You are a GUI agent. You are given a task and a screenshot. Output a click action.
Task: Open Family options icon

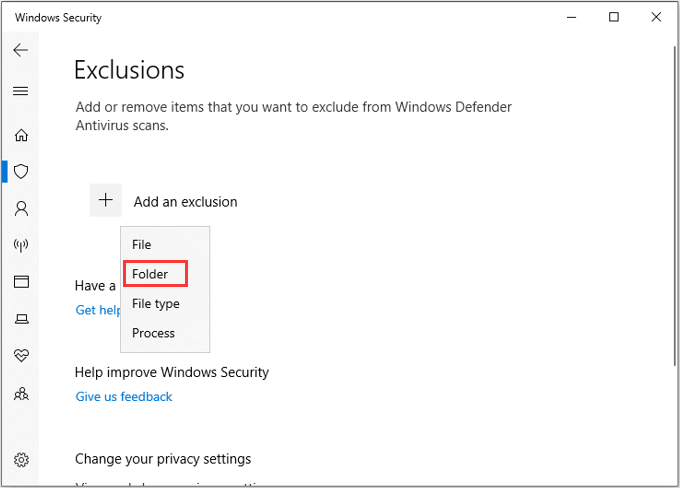[x=21, y=394]
